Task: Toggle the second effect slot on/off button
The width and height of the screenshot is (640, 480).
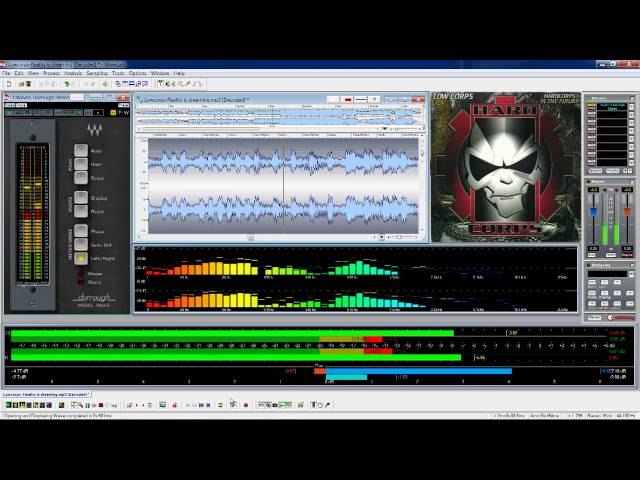Action: (x=591, y=116)
